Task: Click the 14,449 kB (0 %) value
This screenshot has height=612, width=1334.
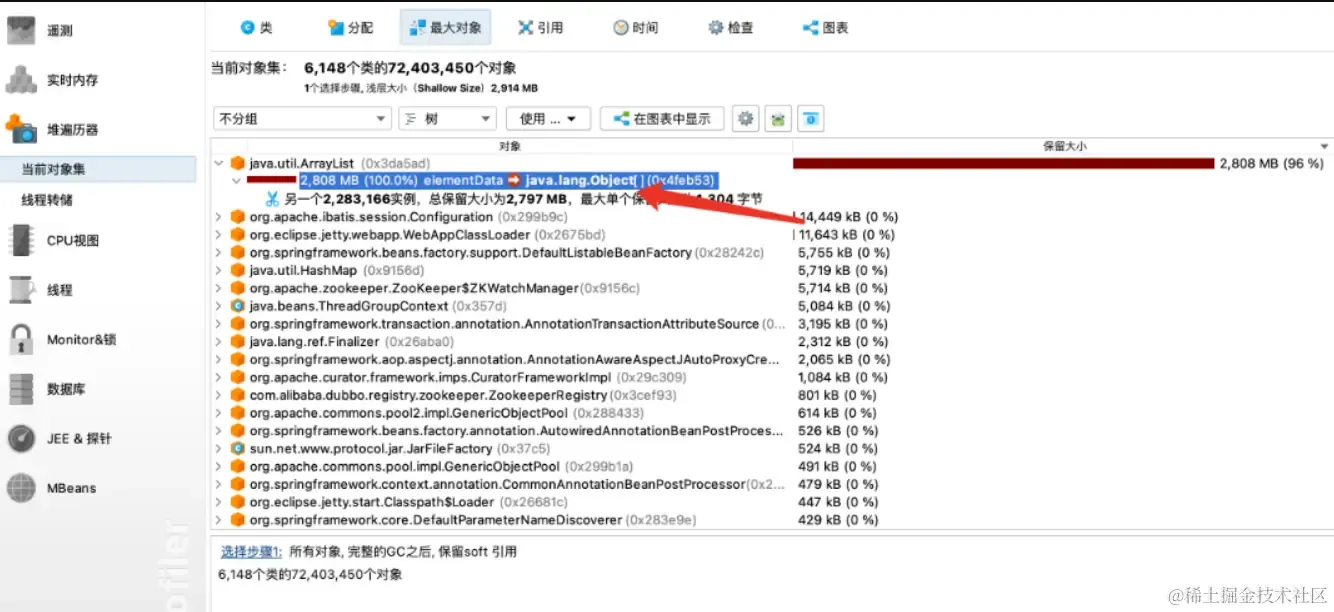Action: (848, 217)
